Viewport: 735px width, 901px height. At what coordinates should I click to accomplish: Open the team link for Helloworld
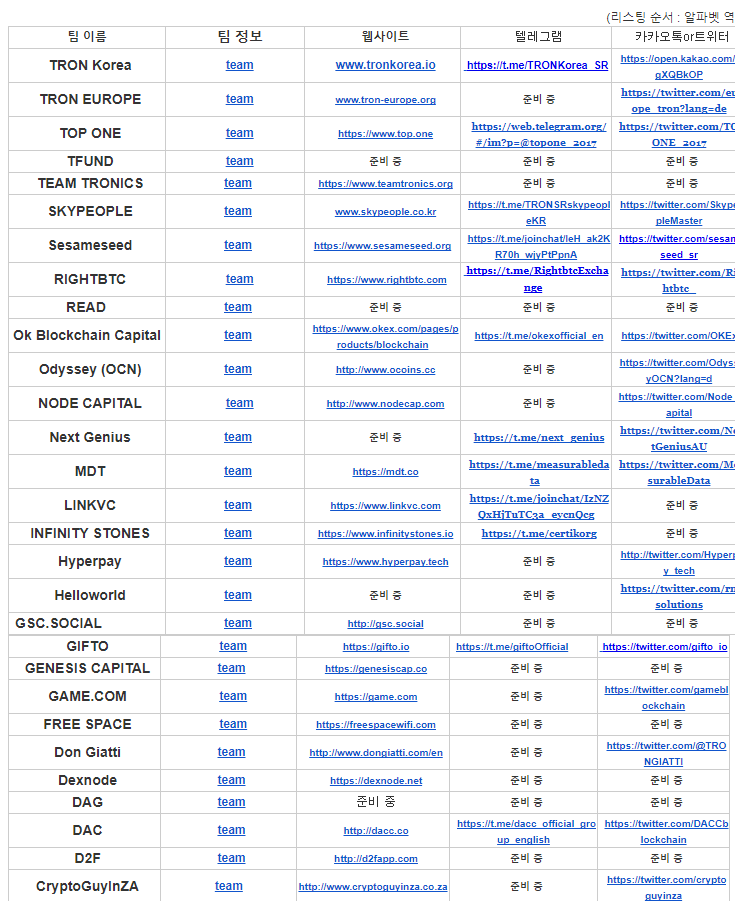pyautogui.click(x=238, y=595)
